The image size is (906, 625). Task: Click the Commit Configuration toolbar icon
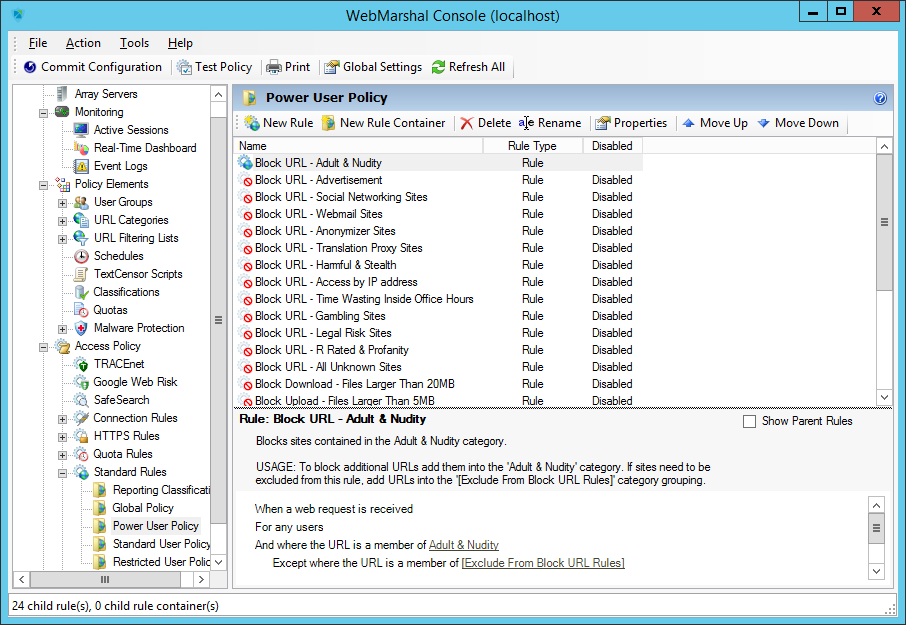(30, 67)
